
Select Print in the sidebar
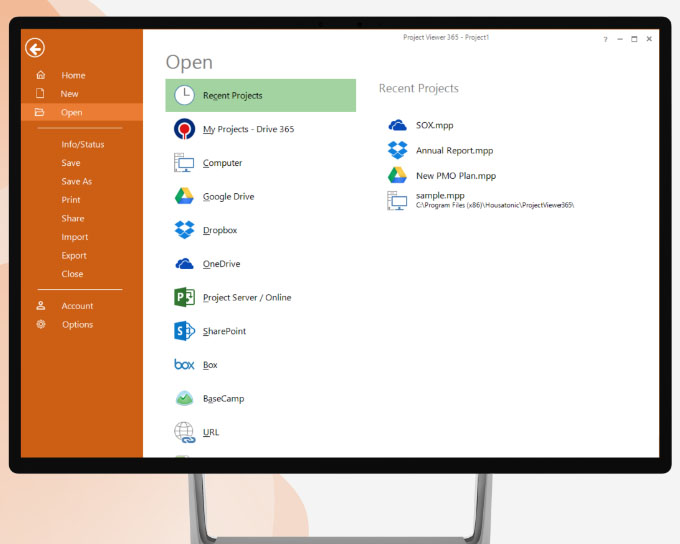click(71, 200)
